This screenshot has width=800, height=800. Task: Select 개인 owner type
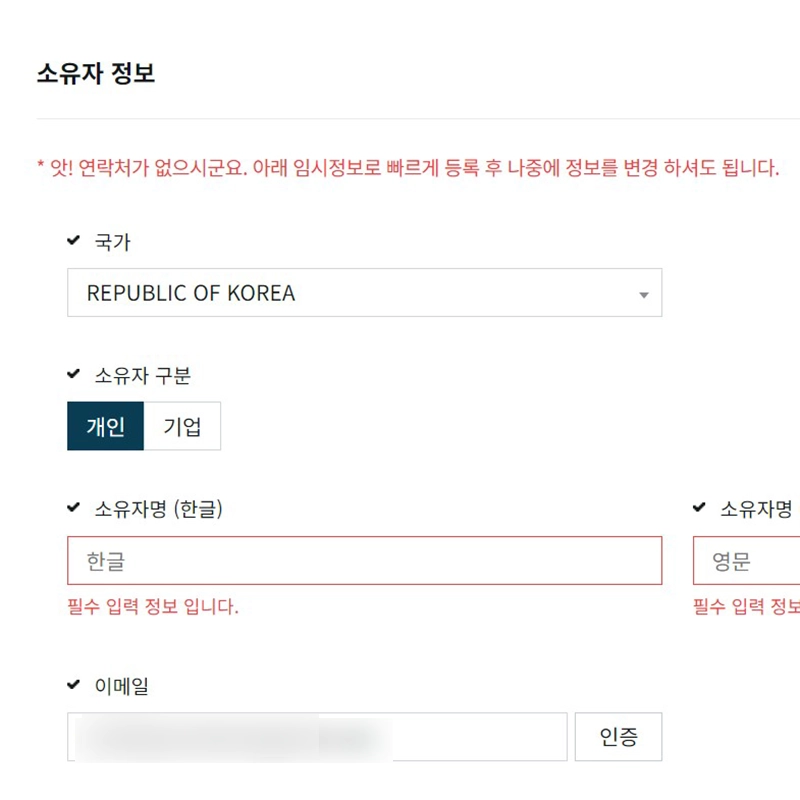tap(105, 425)
